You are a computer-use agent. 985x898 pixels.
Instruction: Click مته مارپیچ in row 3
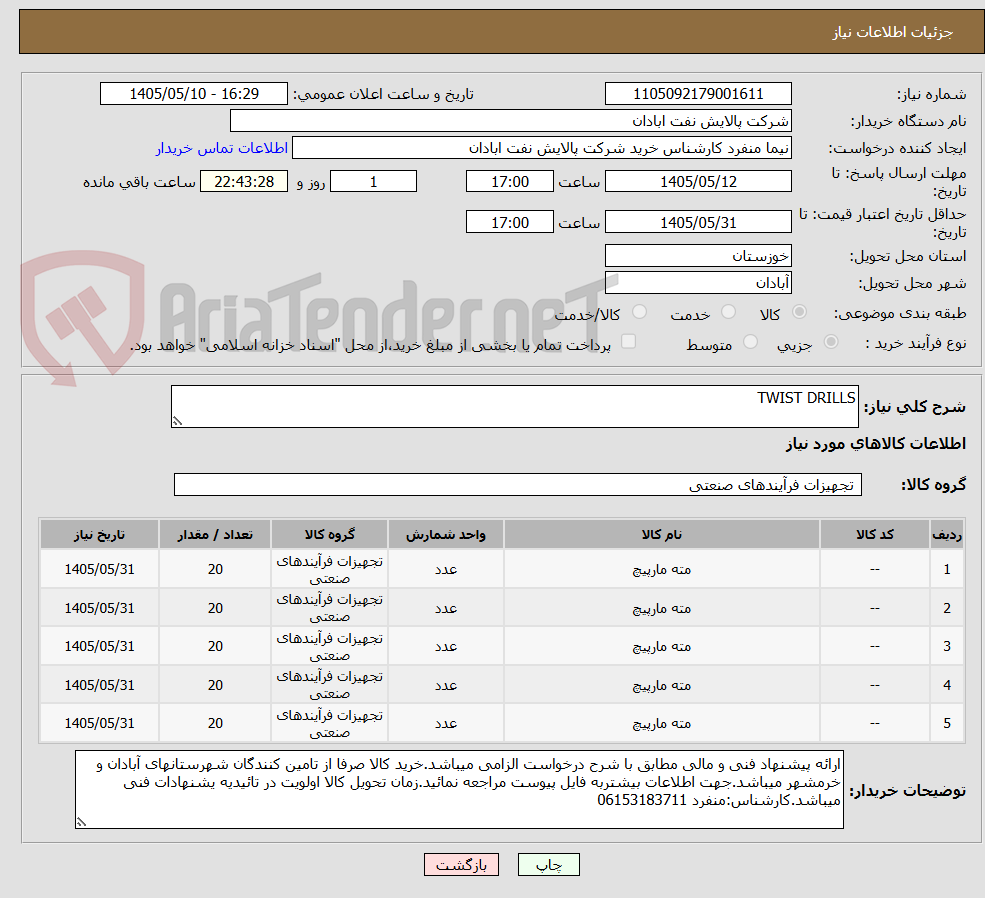661,647
